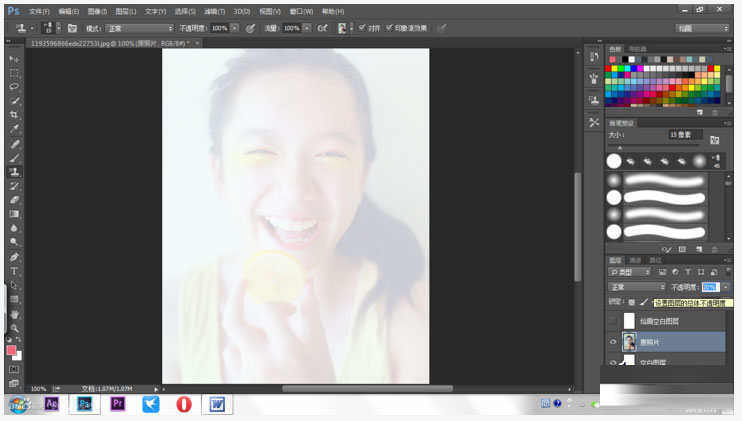The width and height of the screenshot is (742, 421).
Task: Select the Path Selection tool
Action: 14,285
